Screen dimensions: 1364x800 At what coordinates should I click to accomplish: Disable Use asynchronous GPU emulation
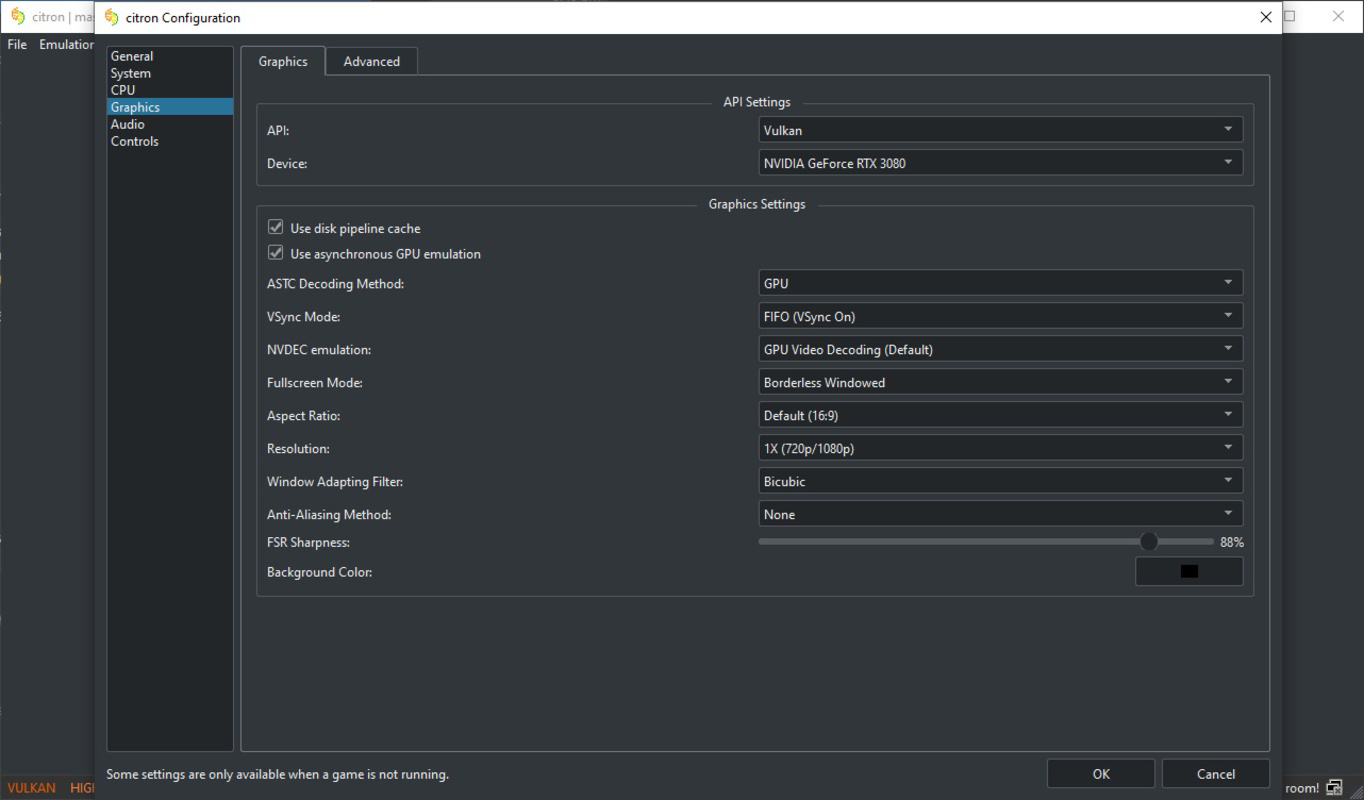(276, 254)
